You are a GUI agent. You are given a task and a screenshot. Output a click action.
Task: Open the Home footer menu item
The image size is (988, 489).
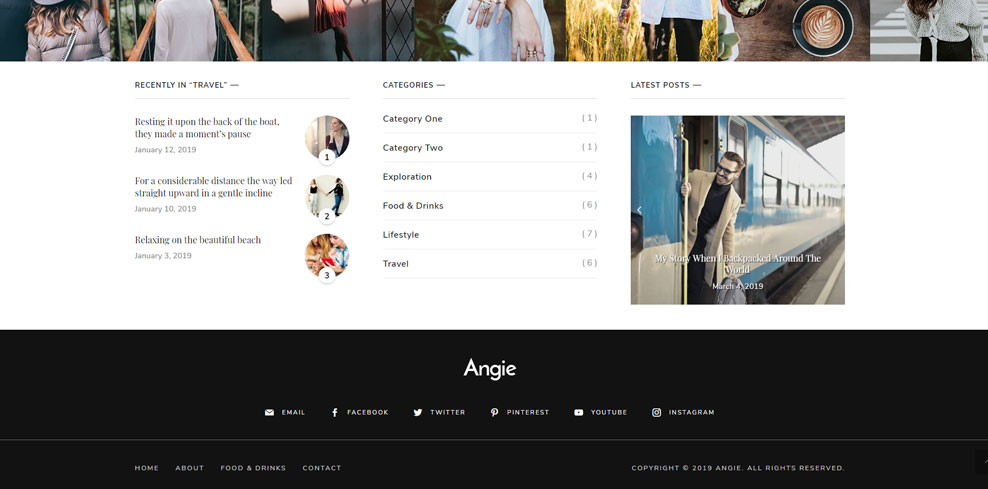147,468
